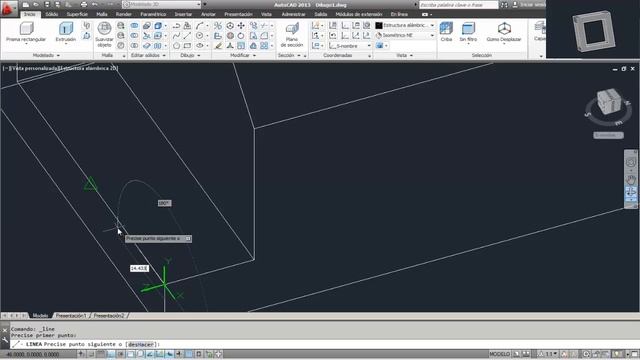Click the deshacer option in command line
This screenshot has width=640, height=360.
(141, 344)
